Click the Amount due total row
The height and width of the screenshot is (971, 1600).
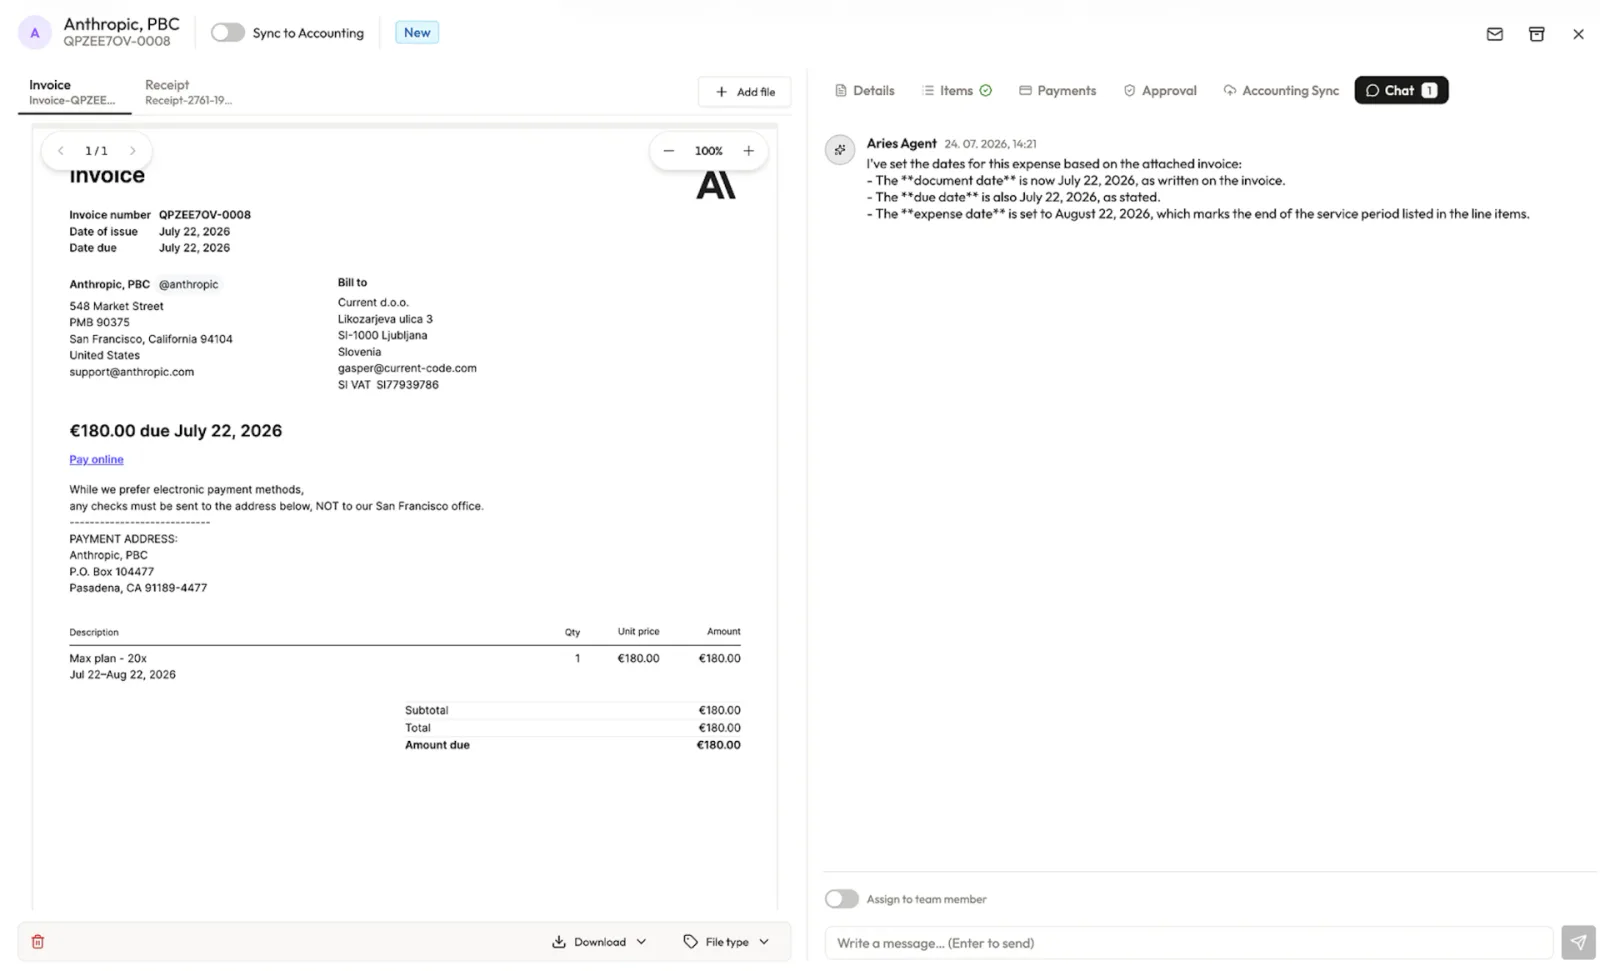tap(572, 745)
